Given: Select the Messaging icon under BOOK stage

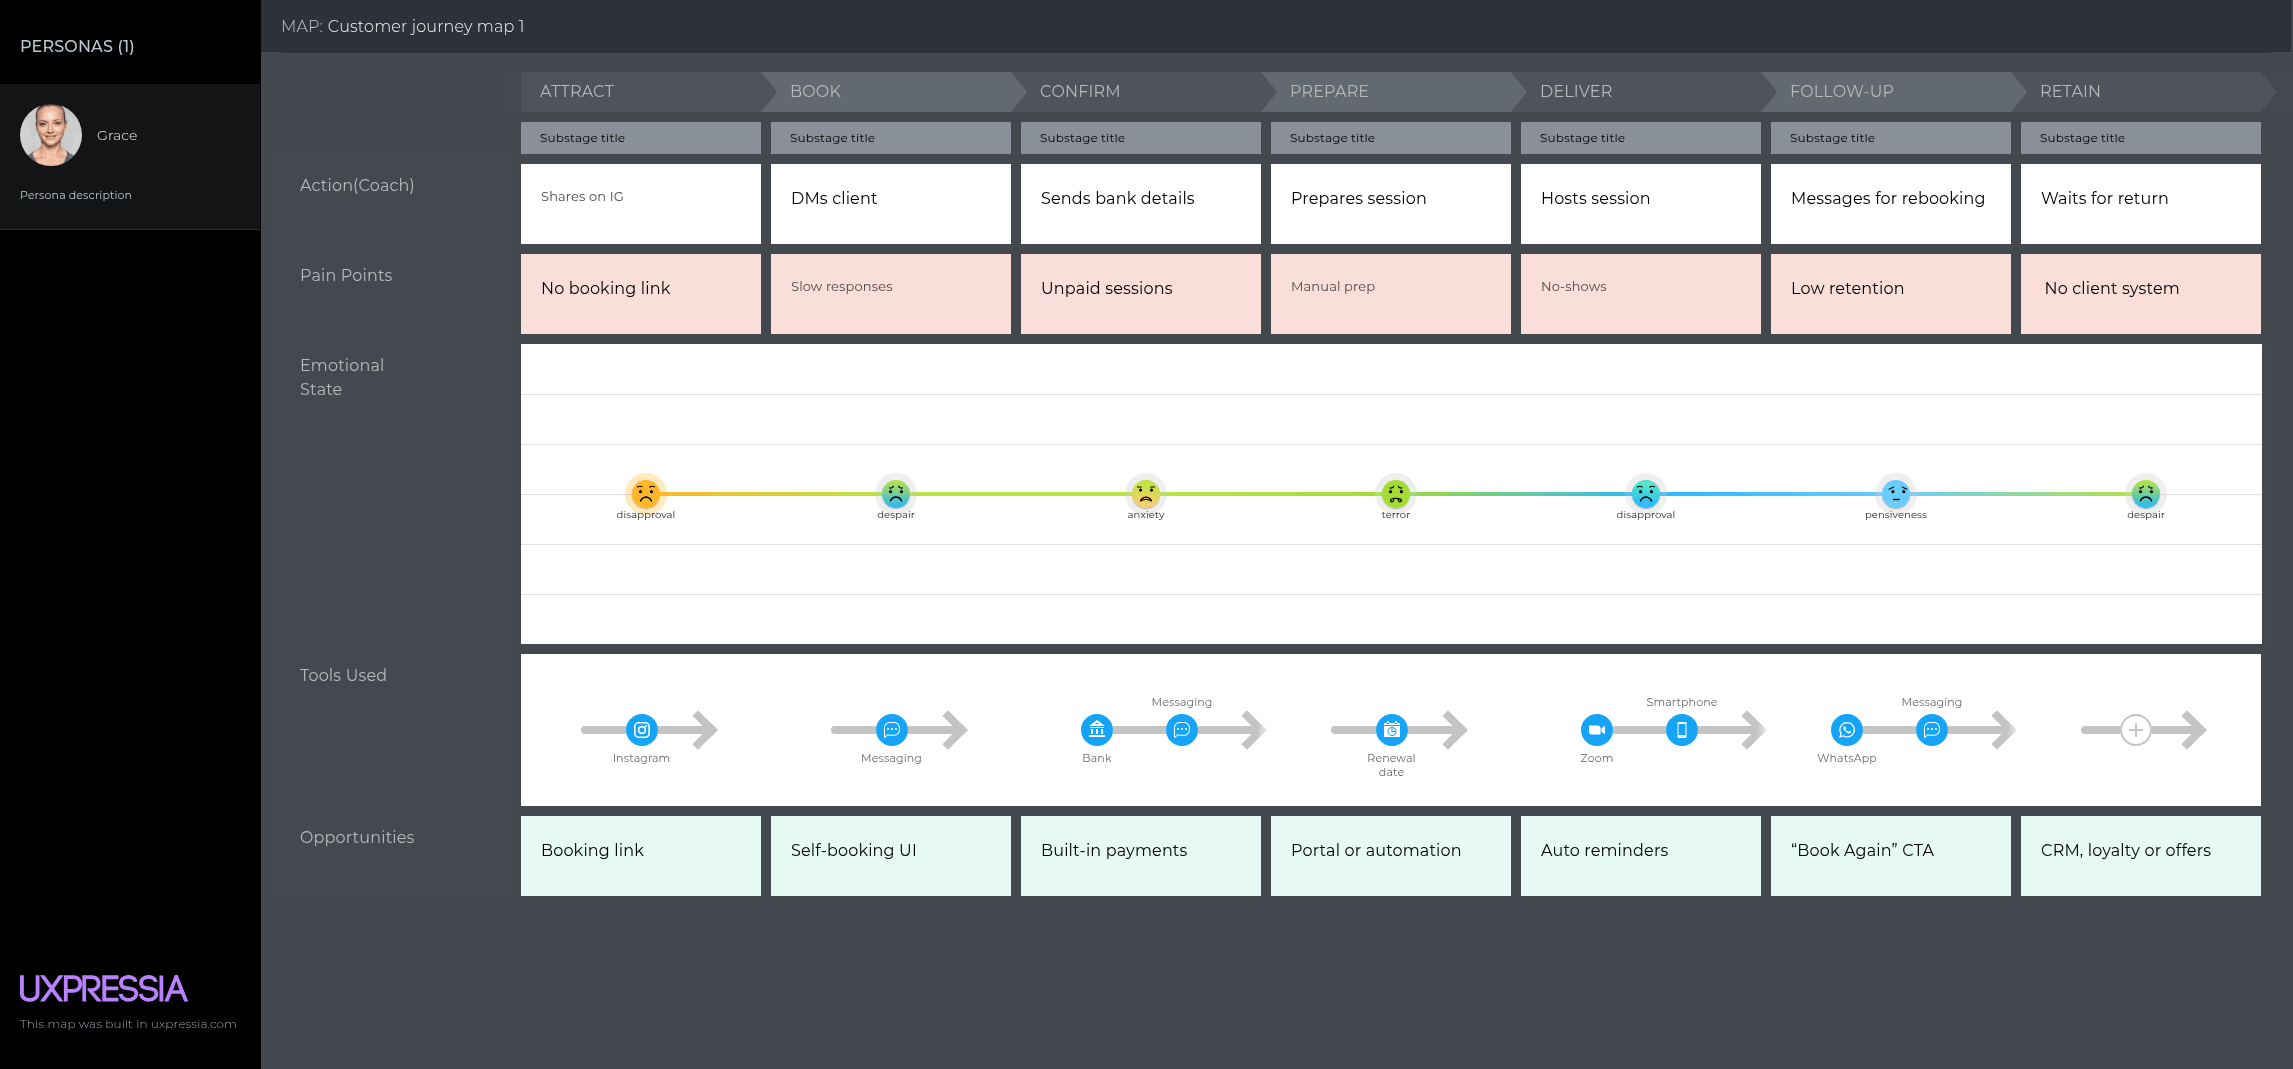Looking at the screenshot, I should pos(892,730).
